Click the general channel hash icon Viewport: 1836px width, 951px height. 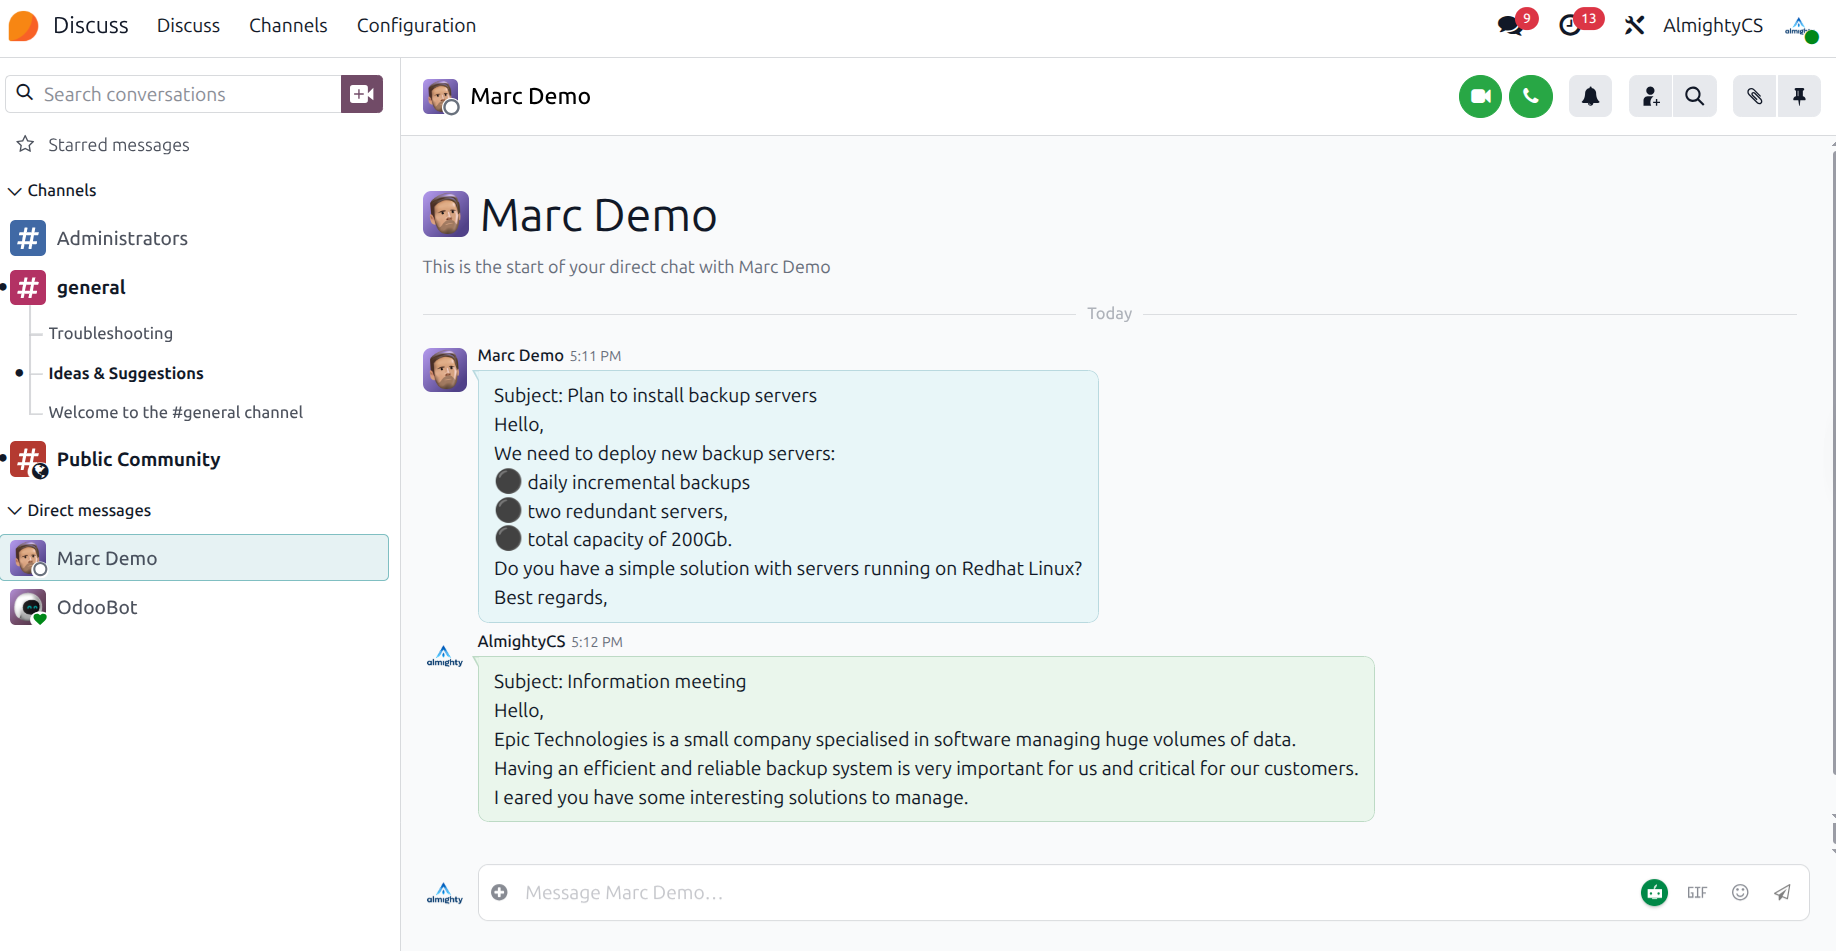click(x=28, y=288)
